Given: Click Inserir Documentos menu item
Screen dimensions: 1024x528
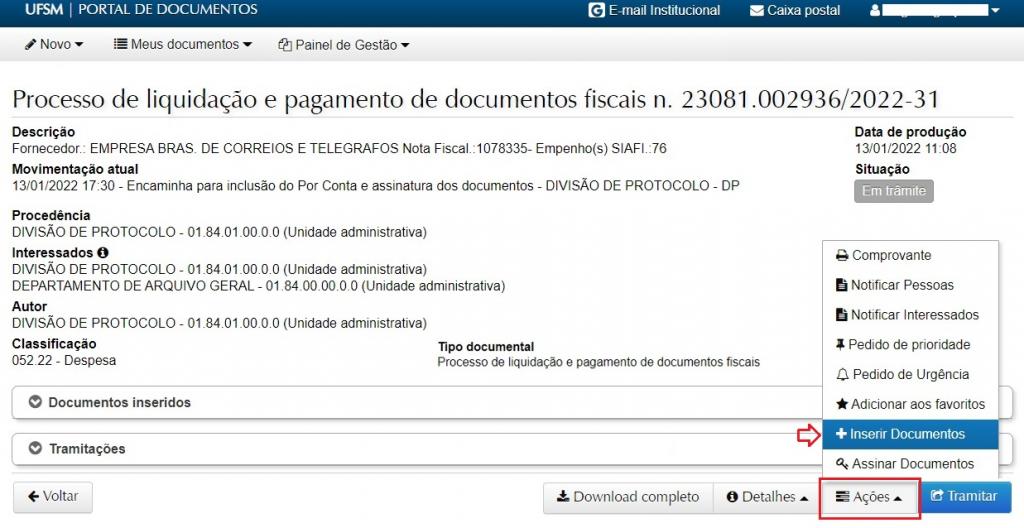Looking at the screenshot, I should point(910,434).
